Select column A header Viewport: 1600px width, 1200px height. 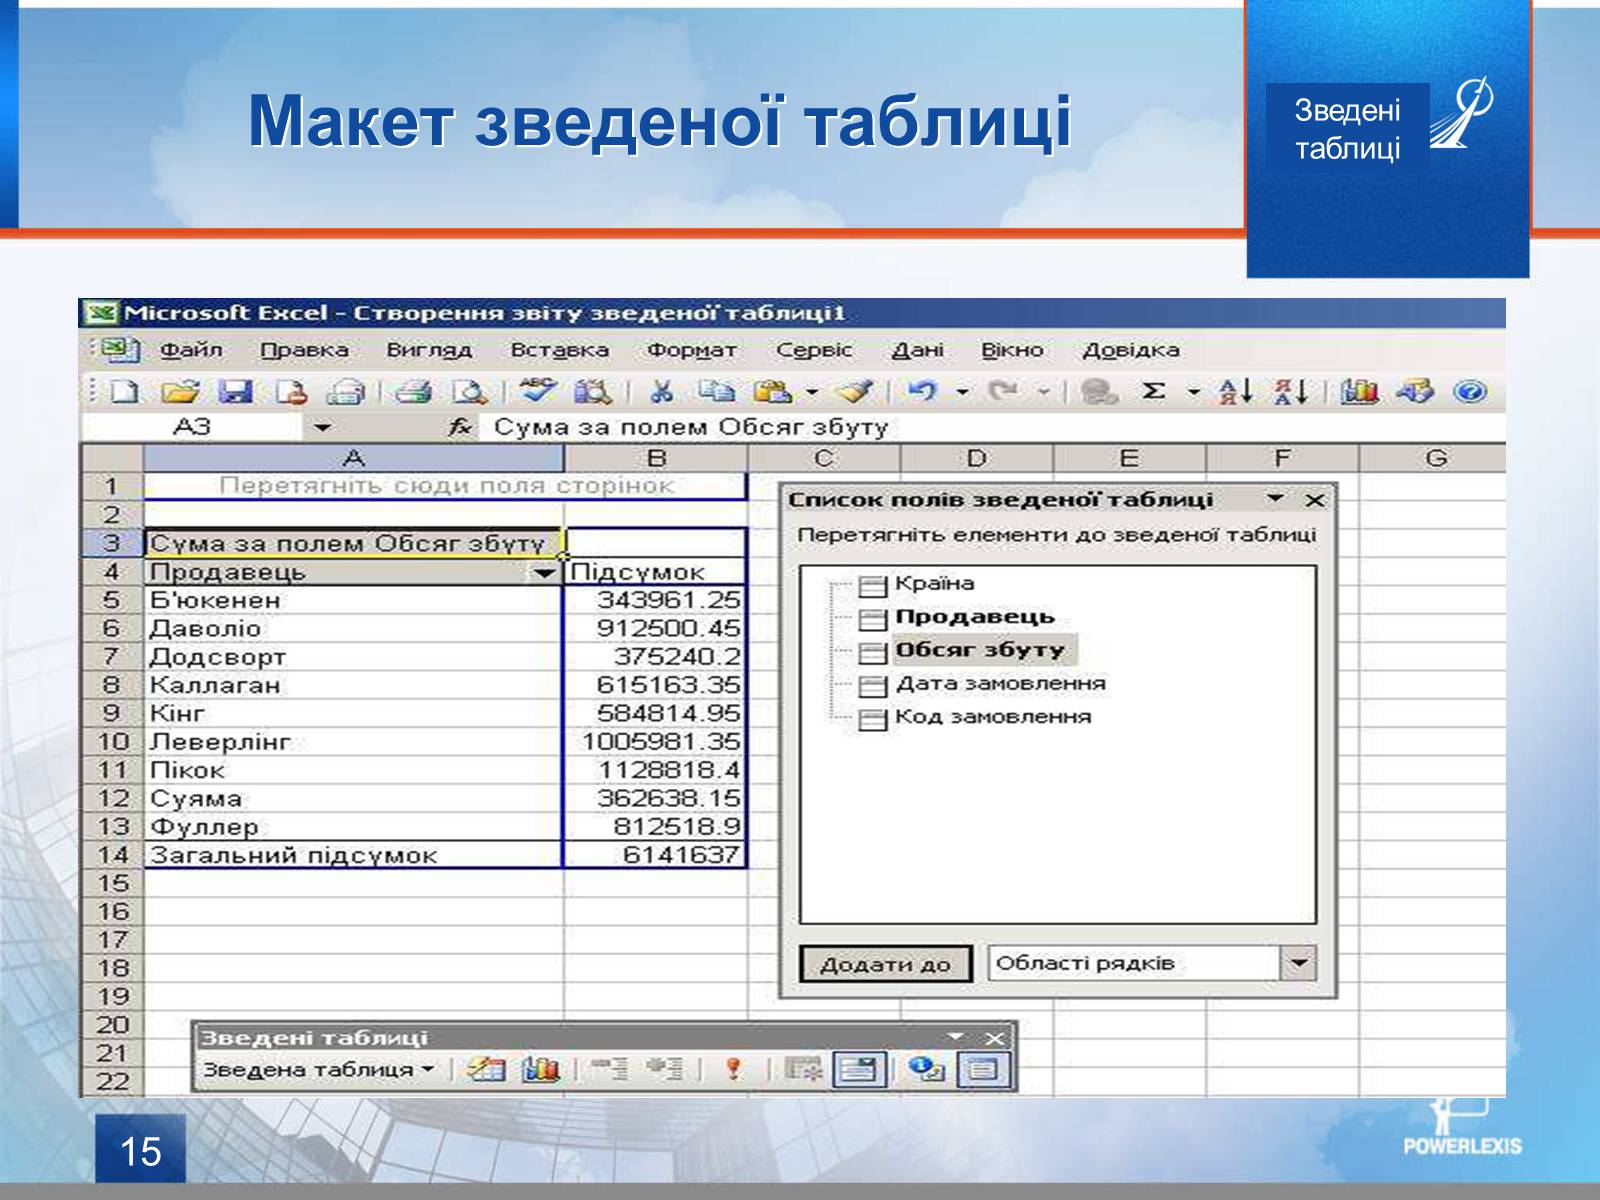(354, 459)
